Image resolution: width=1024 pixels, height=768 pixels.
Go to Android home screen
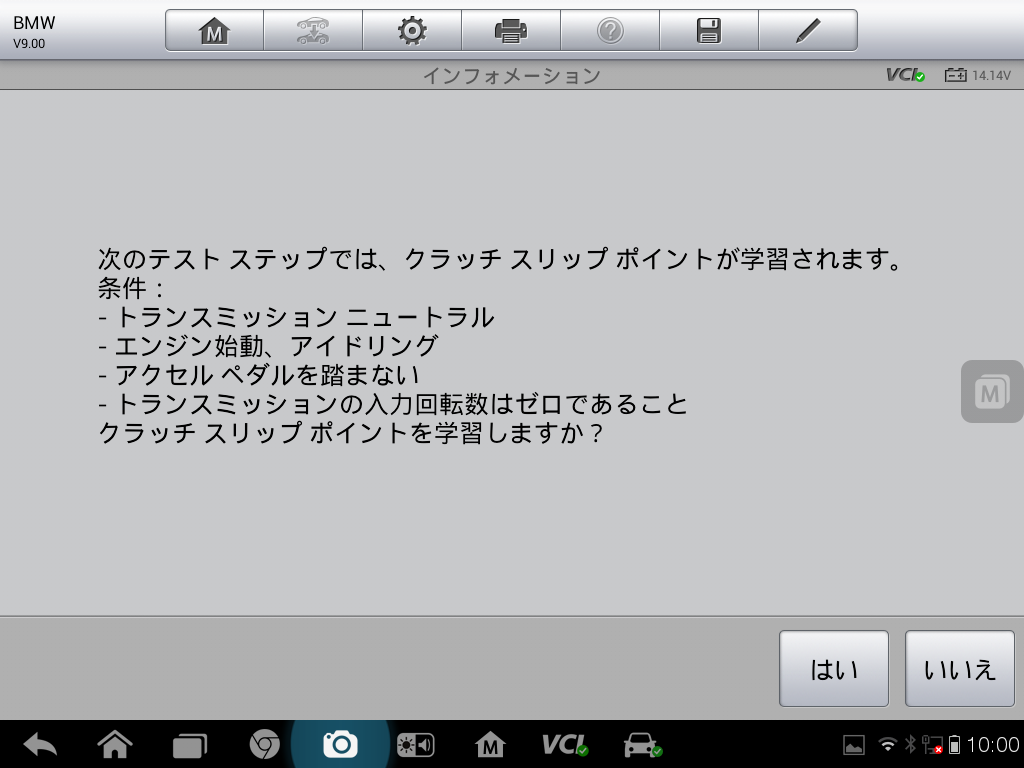point(115,744)
